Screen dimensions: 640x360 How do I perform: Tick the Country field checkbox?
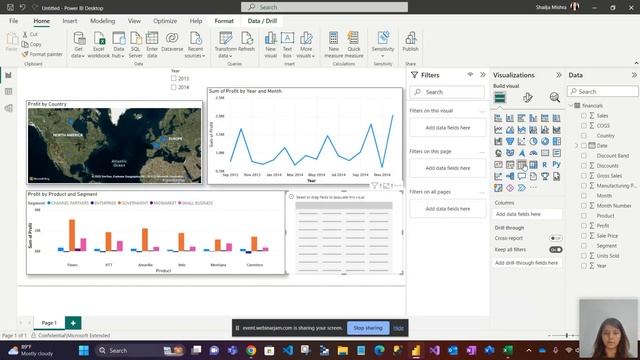point(584,136)
